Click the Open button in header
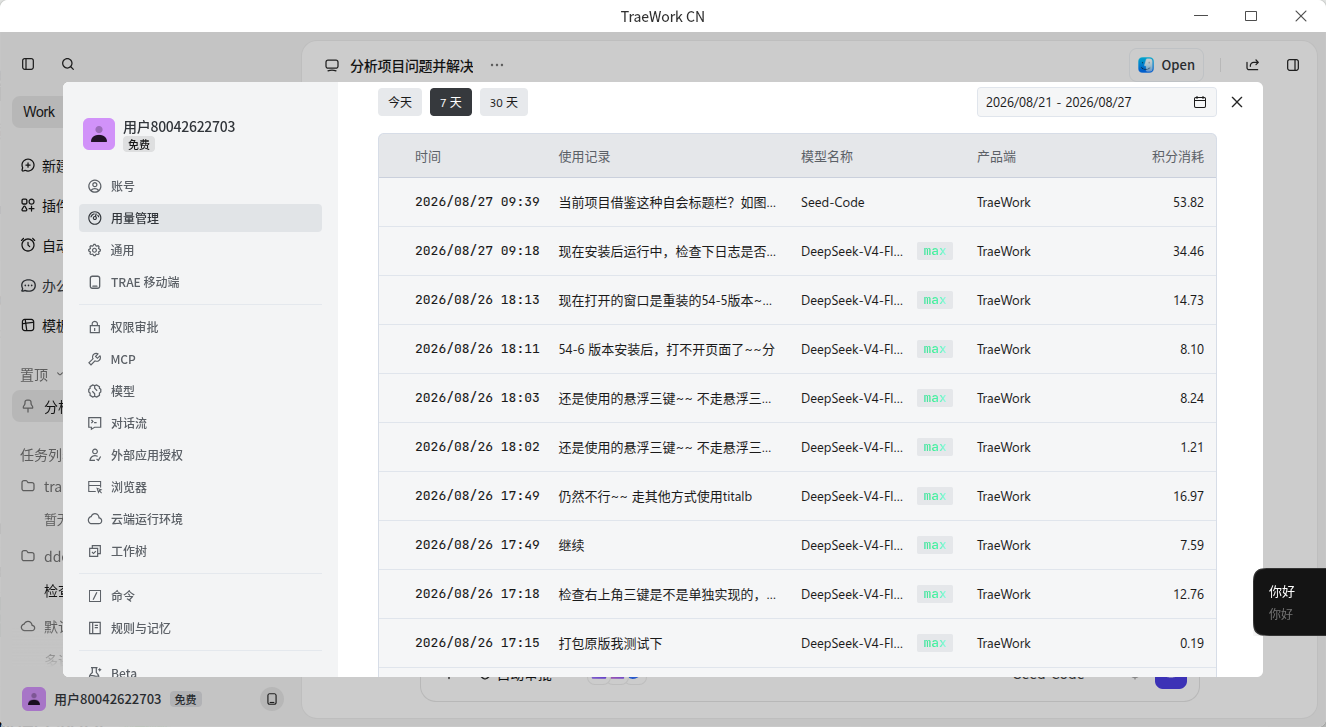Viewport: 1326px width, 727px height. click(x=1167, y=65)
